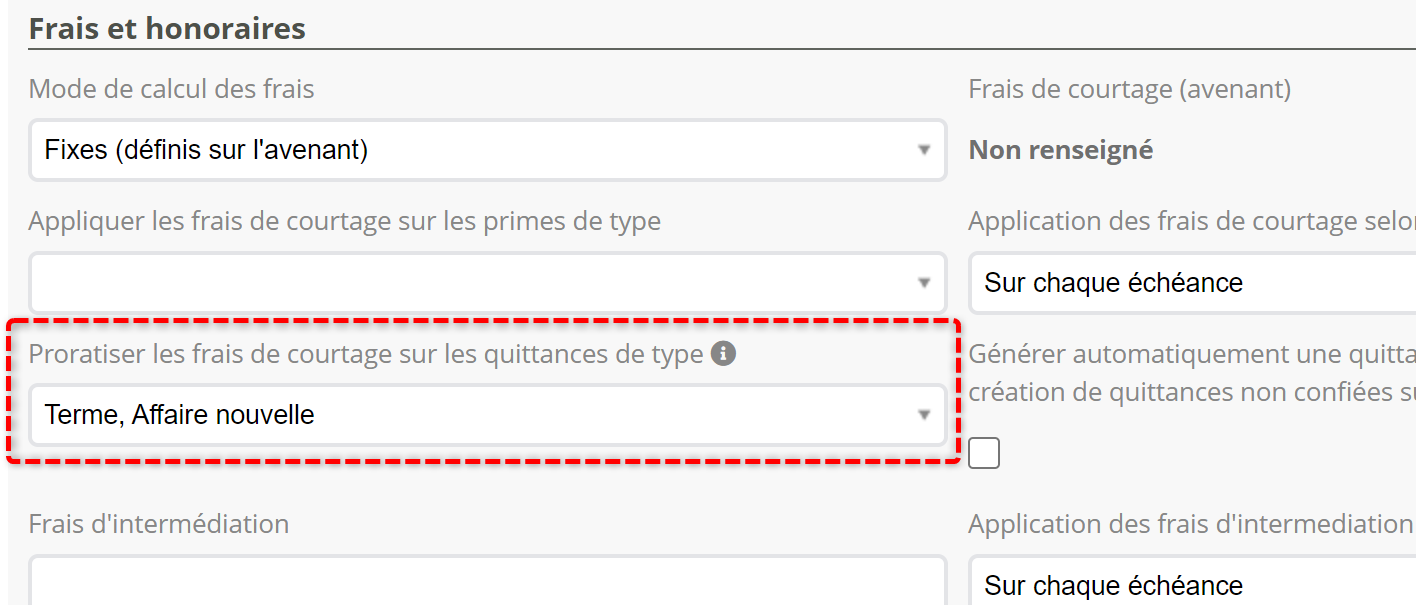Click the Application des frais d'intermediation label
Image resolution: width=1416 pixels, height=605 pixels.
1190,523
